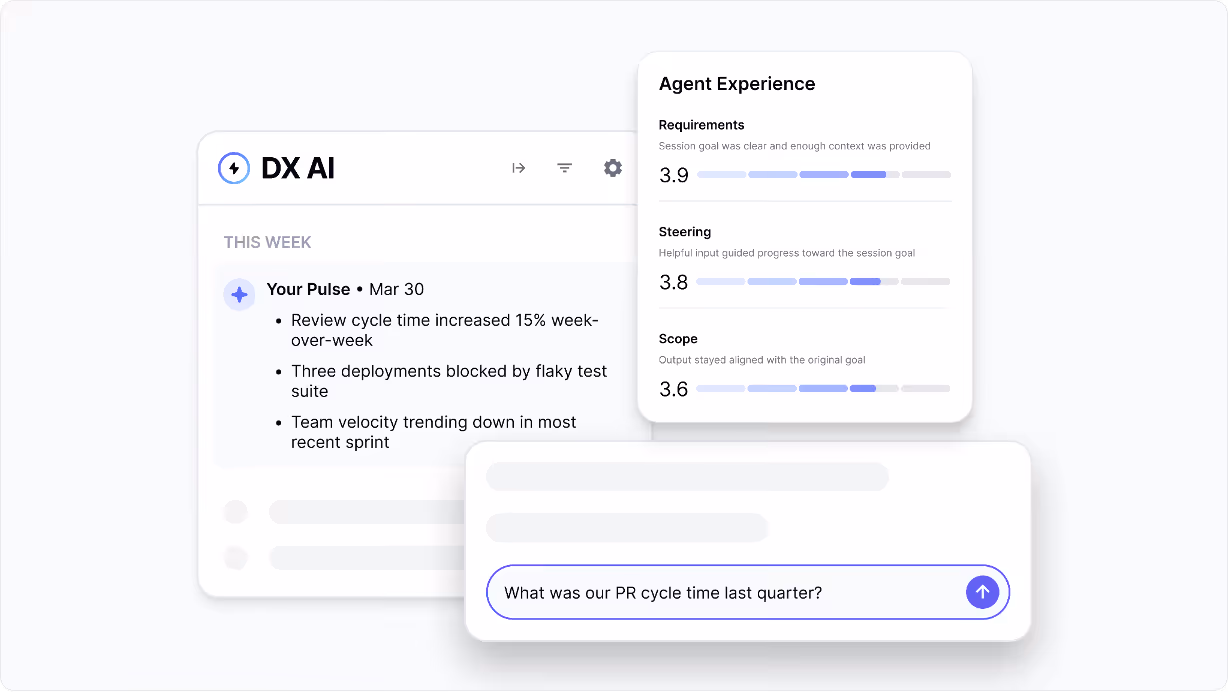Select the DX AI title text

coord(298,168)
